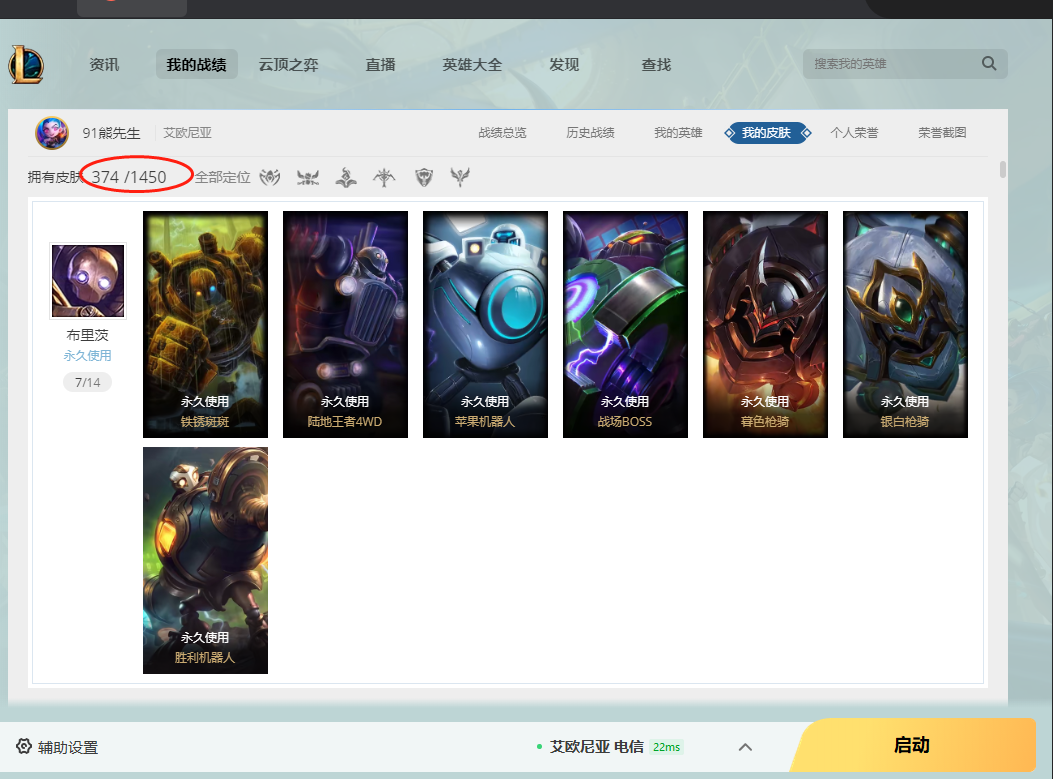Filter skins by support role icon
The height and width of the screenshot is (779, 1053).
[x=460, y=177]
